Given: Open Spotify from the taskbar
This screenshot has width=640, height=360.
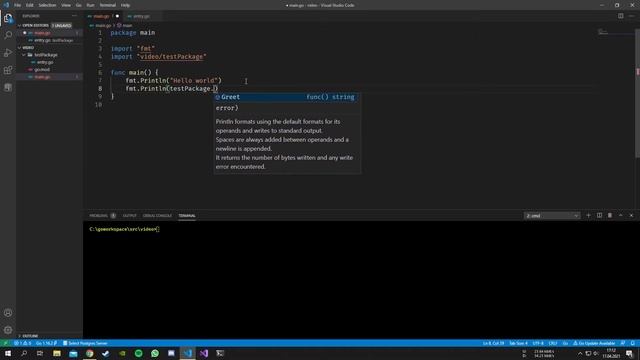Looking at the screenshot, I should tap(138, 353).
